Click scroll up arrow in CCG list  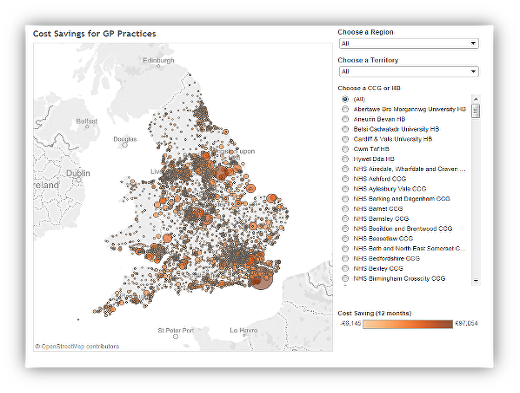pyautogui.click(x=476, y=99)
